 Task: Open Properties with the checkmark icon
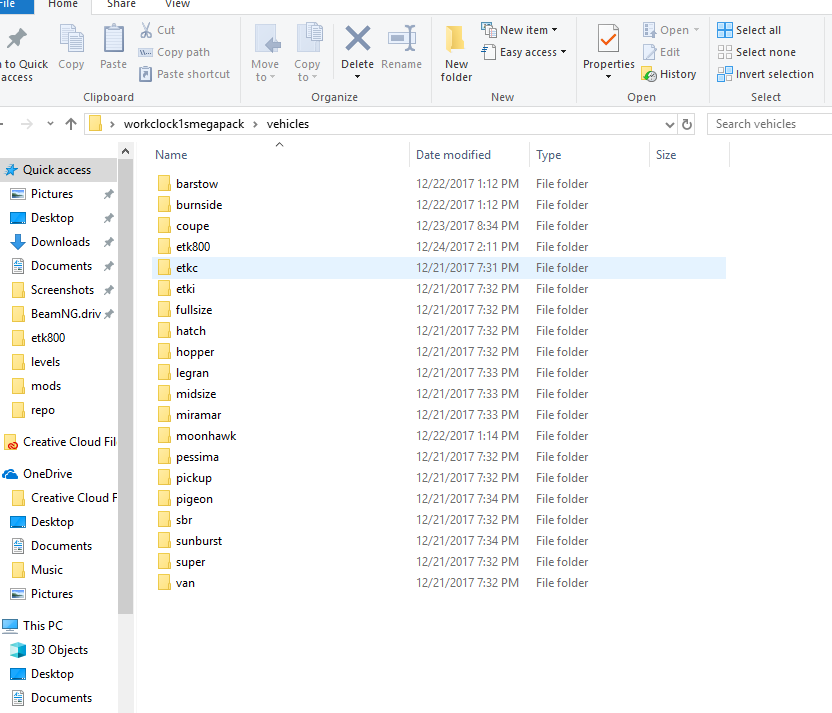point(608,38)
